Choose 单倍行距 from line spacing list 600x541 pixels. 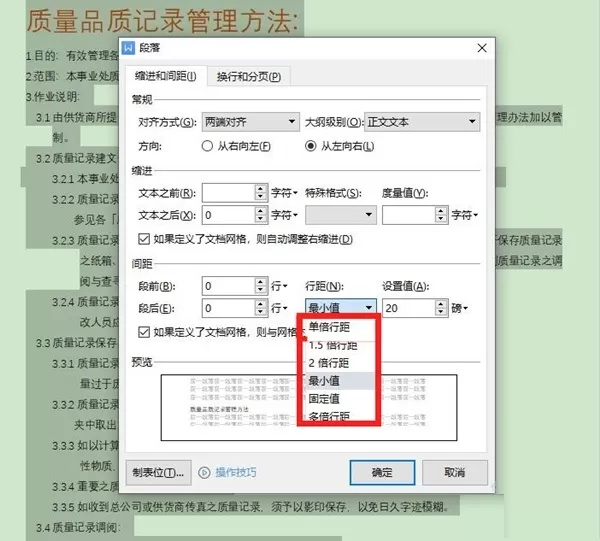(x=339, y=327)
